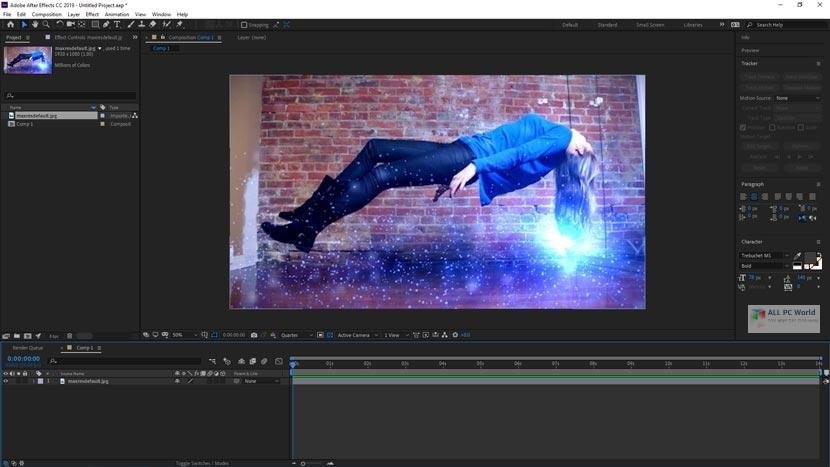Toggle Scale checkbox in Tracker panel
830x467 pixels.
(x=801, y=128)
